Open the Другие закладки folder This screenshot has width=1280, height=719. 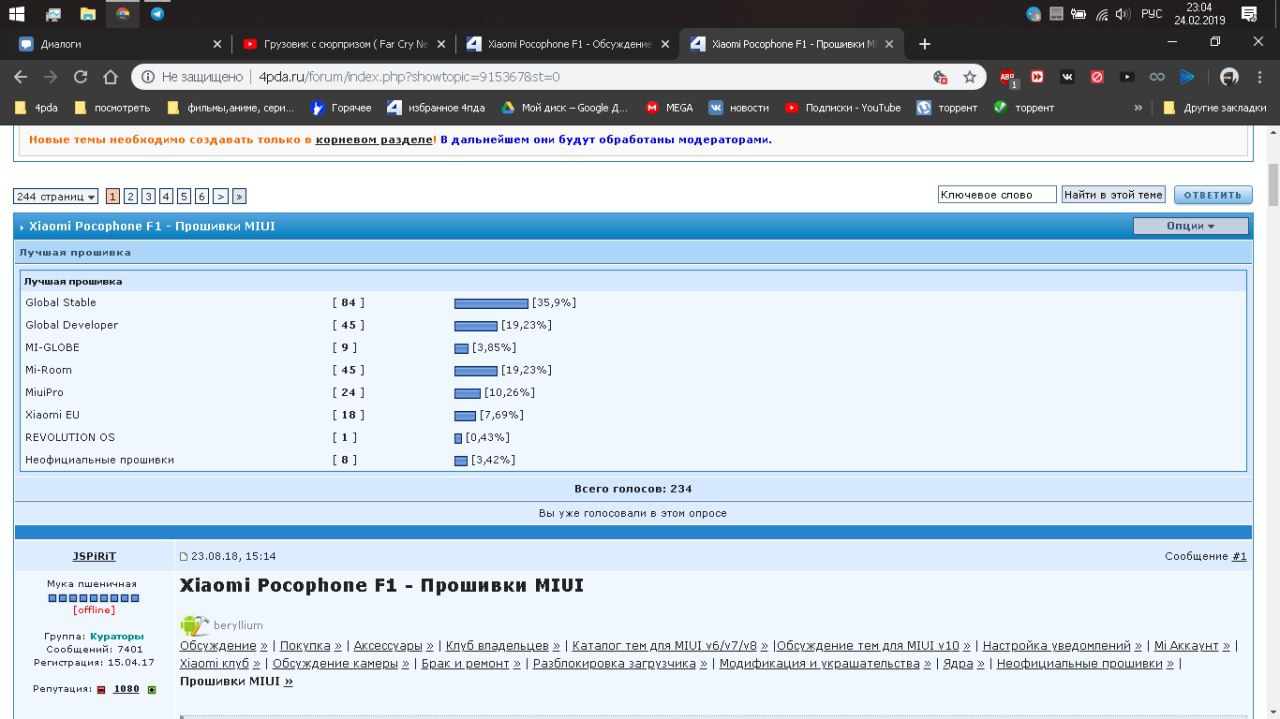tap(1215, 108)
